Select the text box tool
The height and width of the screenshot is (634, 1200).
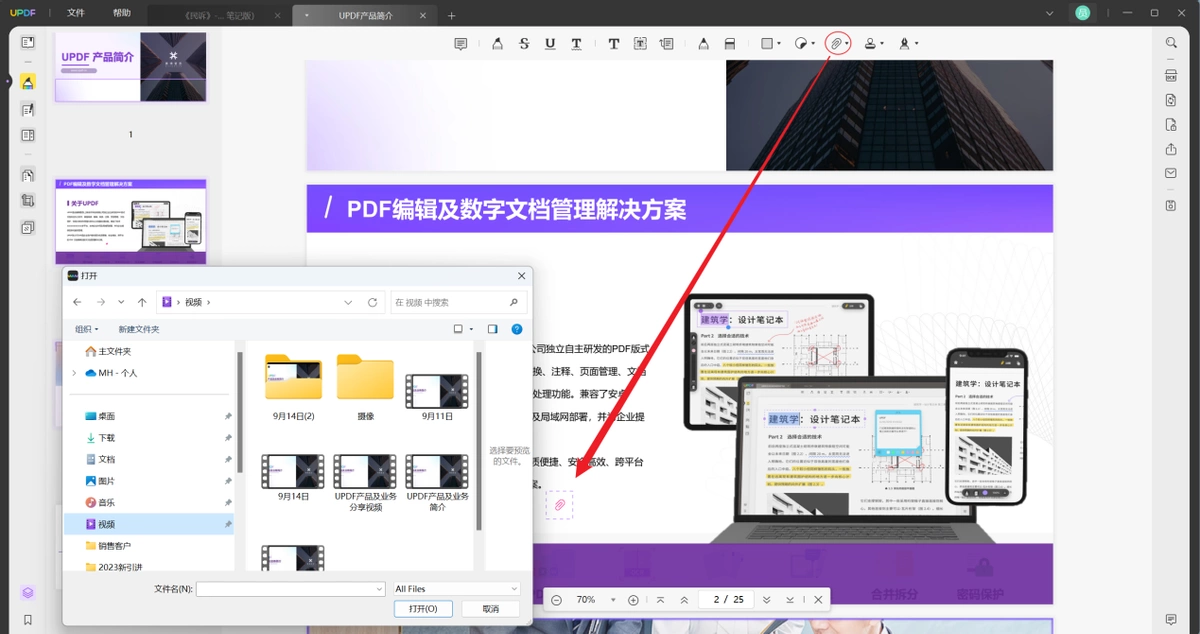click(x=640, y=44)
